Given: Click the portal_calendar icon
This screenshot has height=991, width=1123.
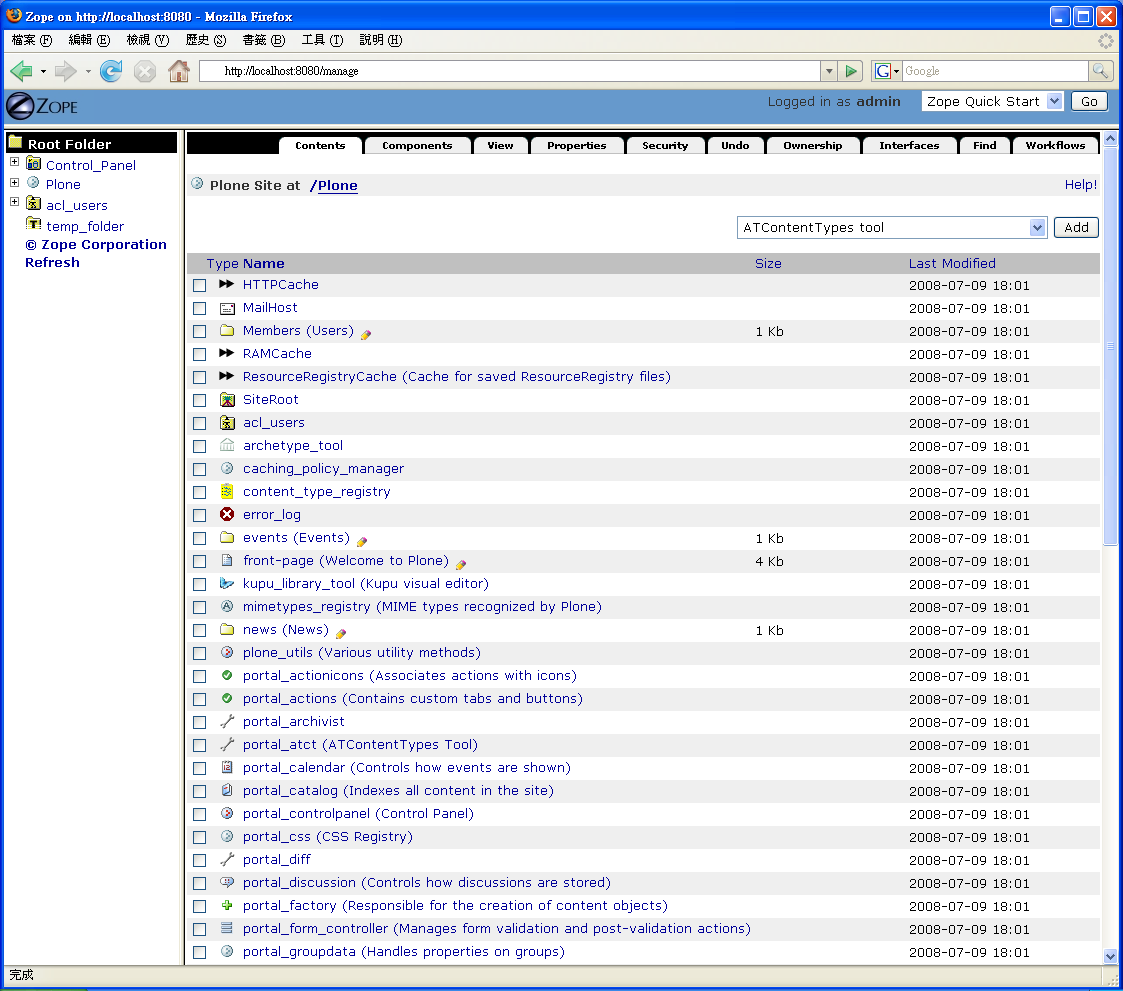Looking at the screenshot, I should (227, 767).
